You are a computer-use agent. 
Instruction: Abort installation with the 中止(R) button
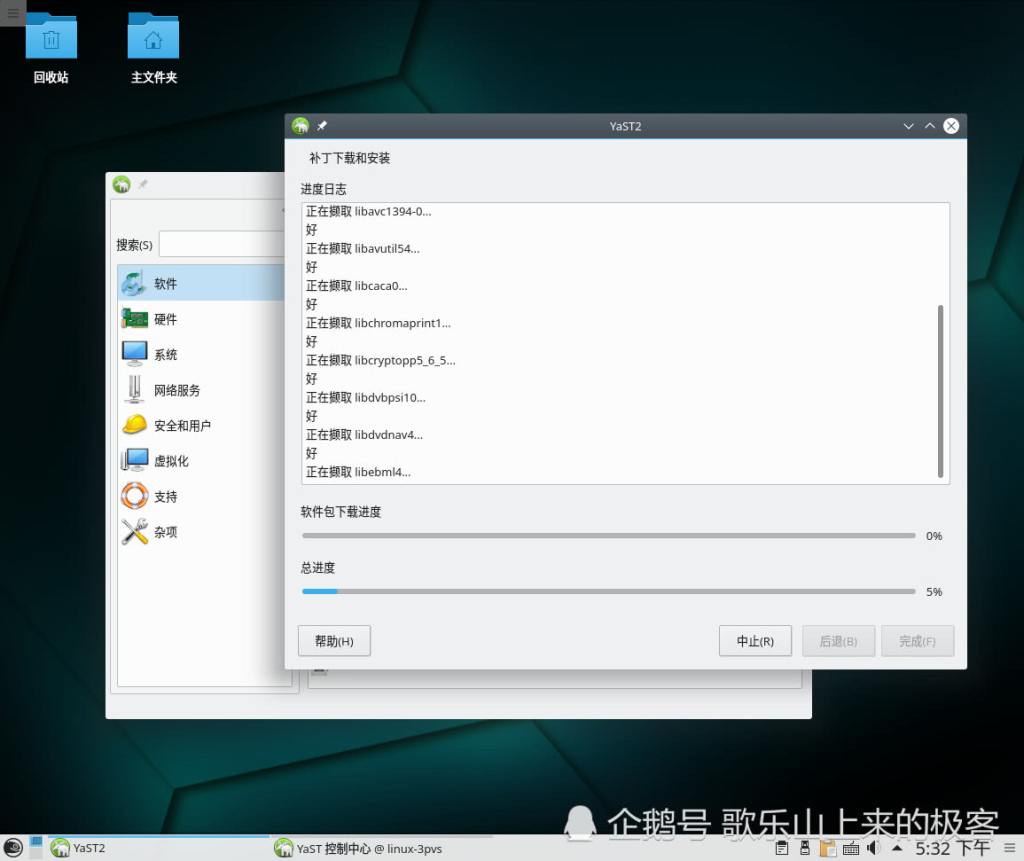755,641
